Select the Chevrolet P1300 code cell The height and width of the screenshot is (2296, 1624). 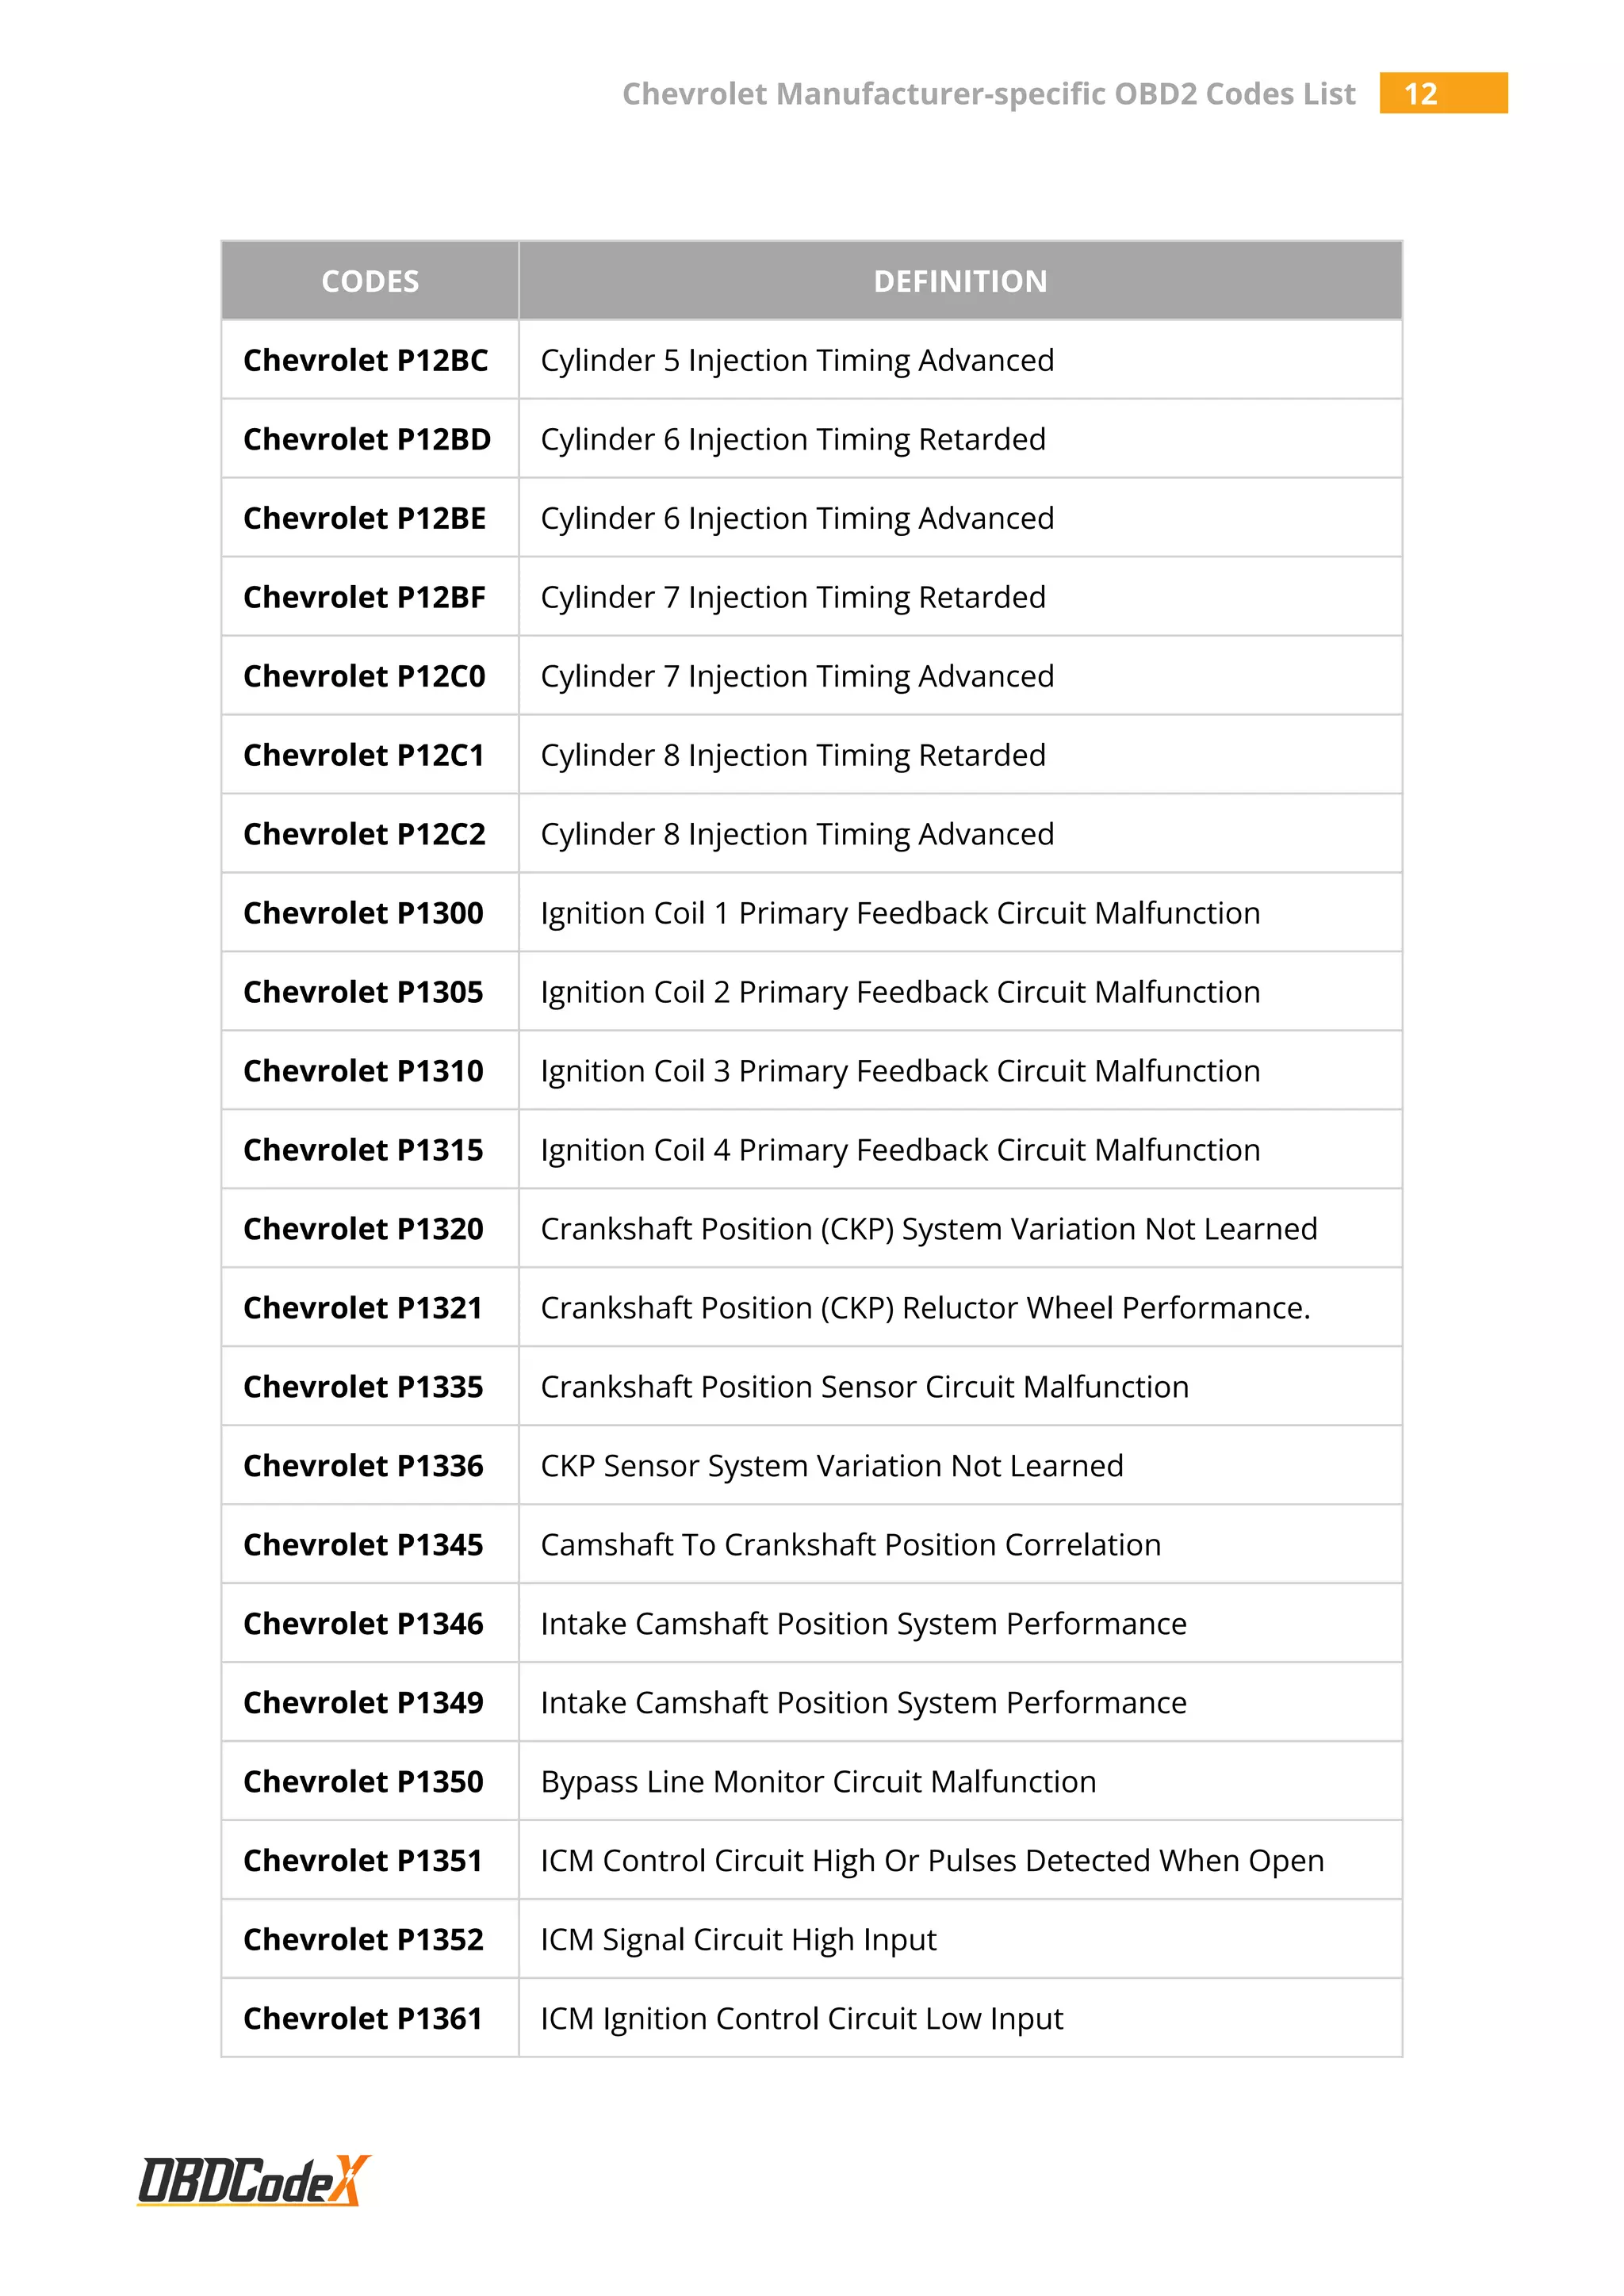coord(363,913)
